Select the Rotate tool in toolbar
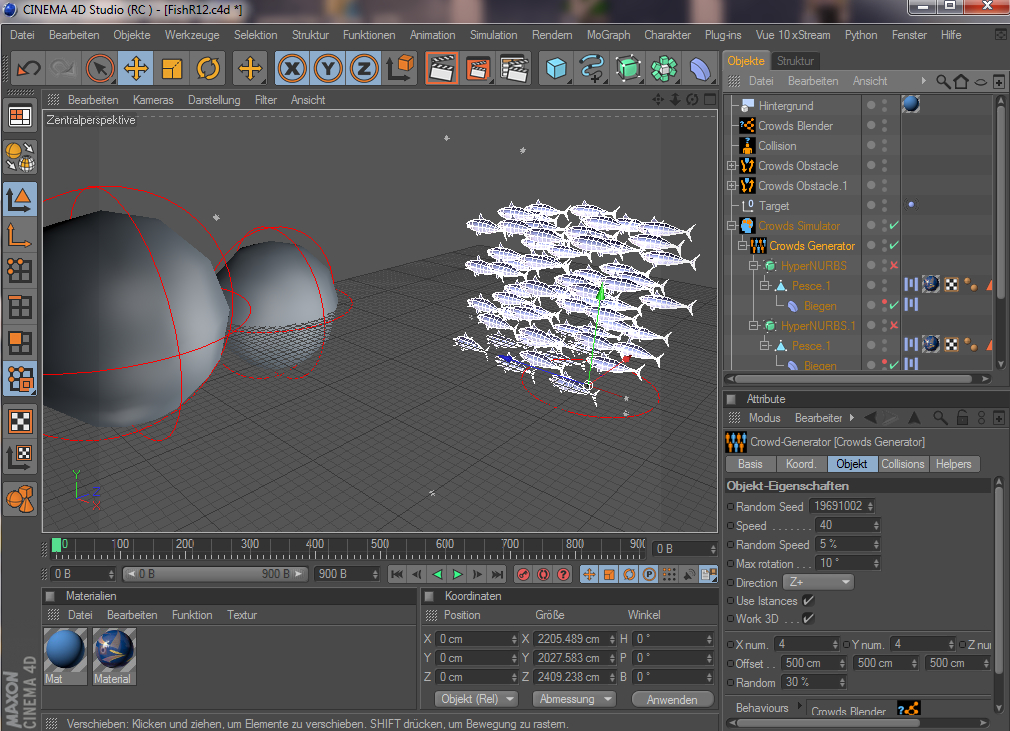This screenshot has height=731, width=1010. 208,68
